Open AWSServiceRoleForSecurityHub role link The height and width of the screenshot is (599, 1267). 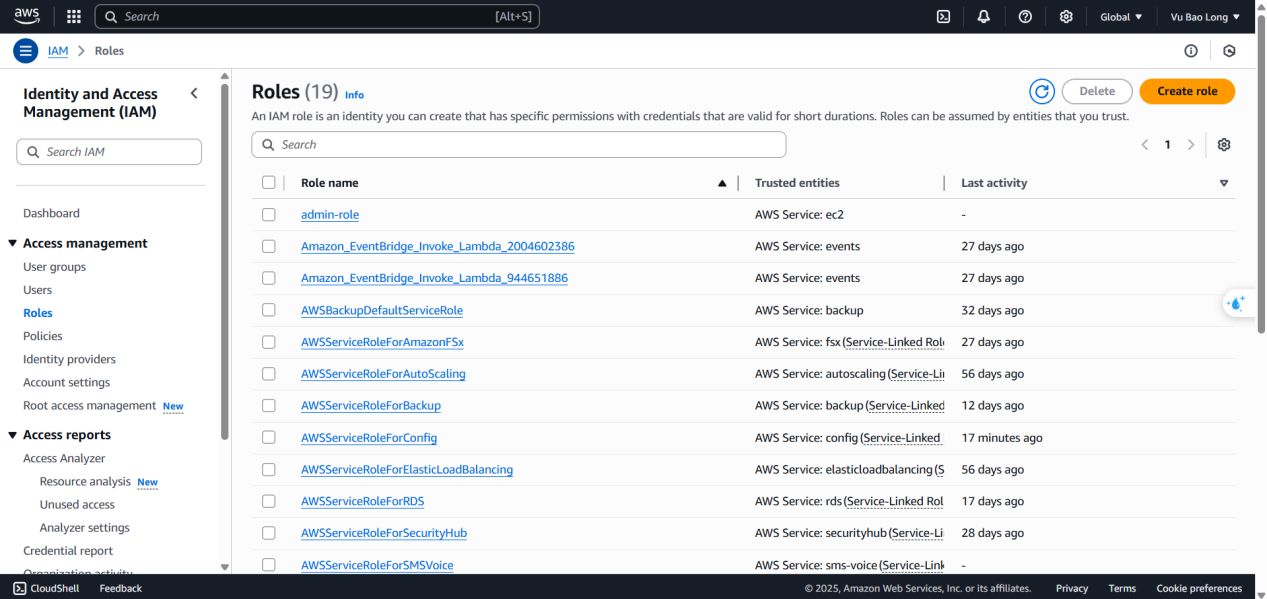click(x=384, y=533)
